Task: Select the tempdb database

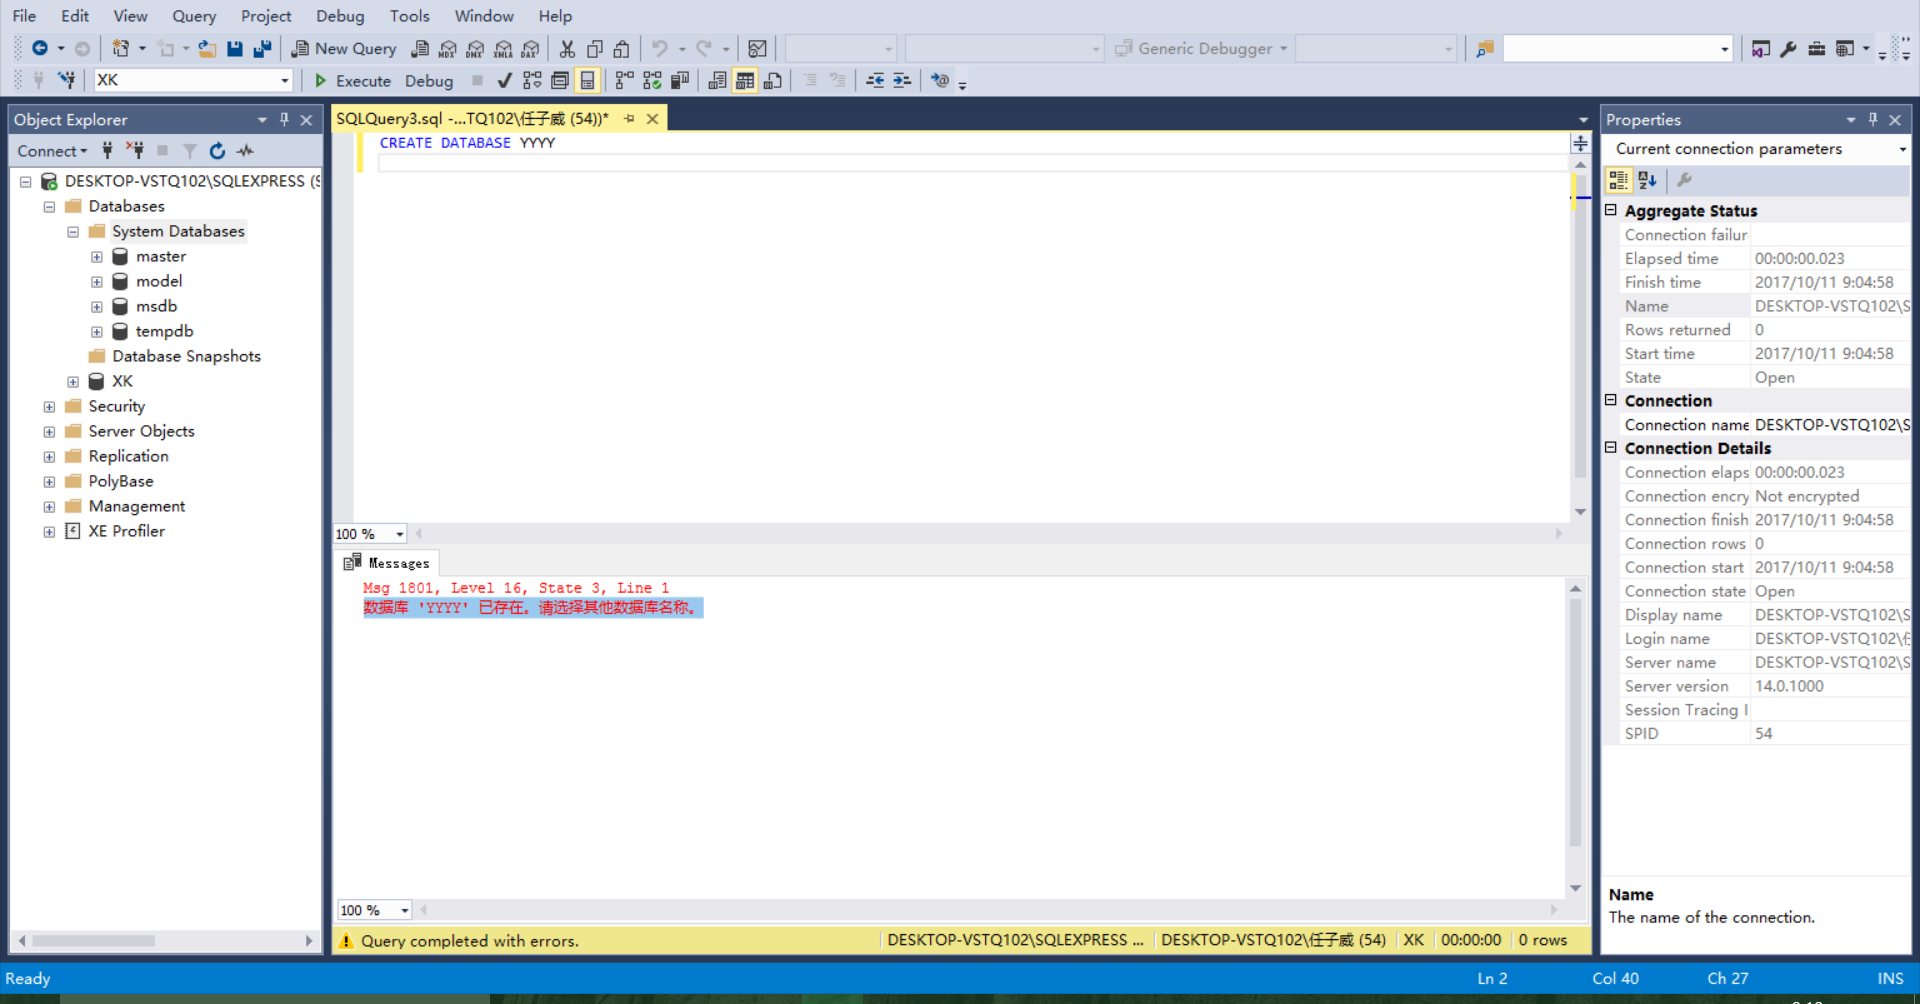Action: (x=164, y=331)
